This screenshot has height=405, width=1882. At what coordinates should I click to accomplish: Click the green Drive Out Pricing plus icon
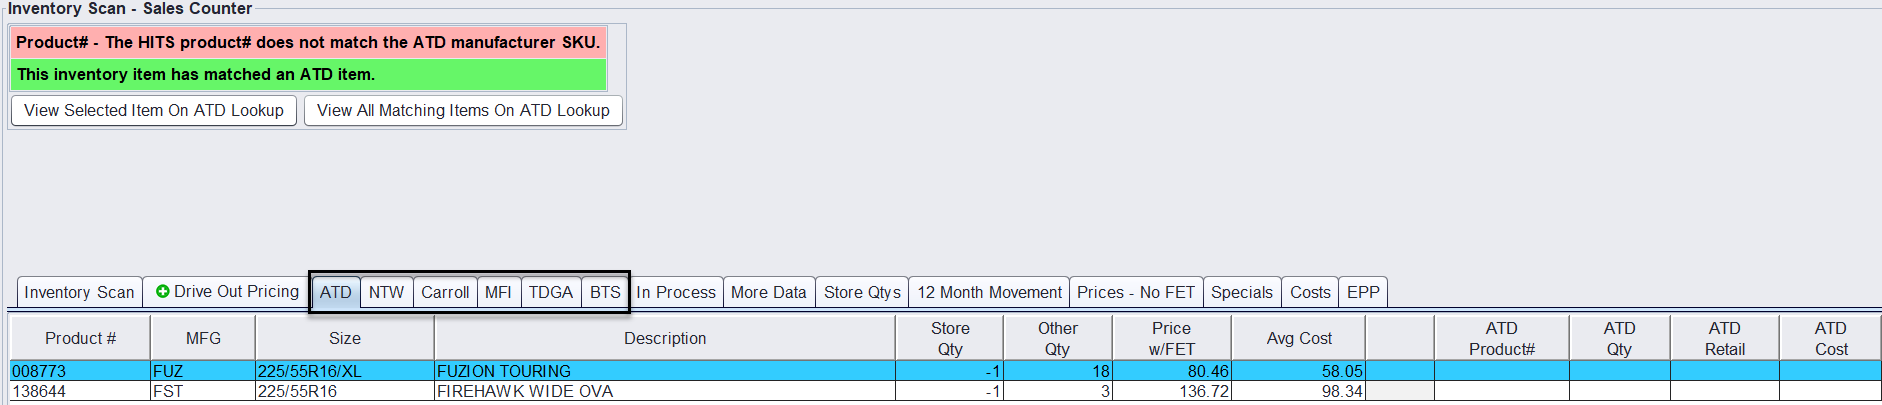coord(163,291)
